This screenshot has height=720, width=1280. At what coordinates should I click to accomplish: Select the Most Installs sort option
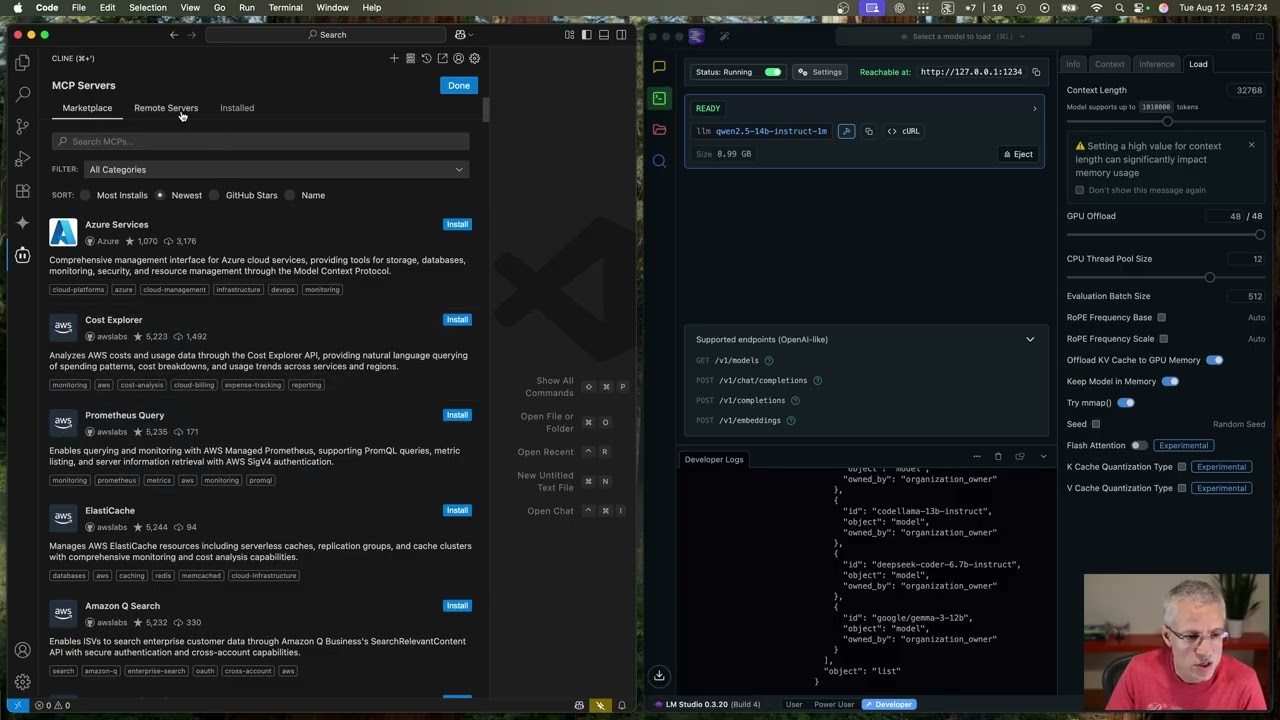point(85,195)
